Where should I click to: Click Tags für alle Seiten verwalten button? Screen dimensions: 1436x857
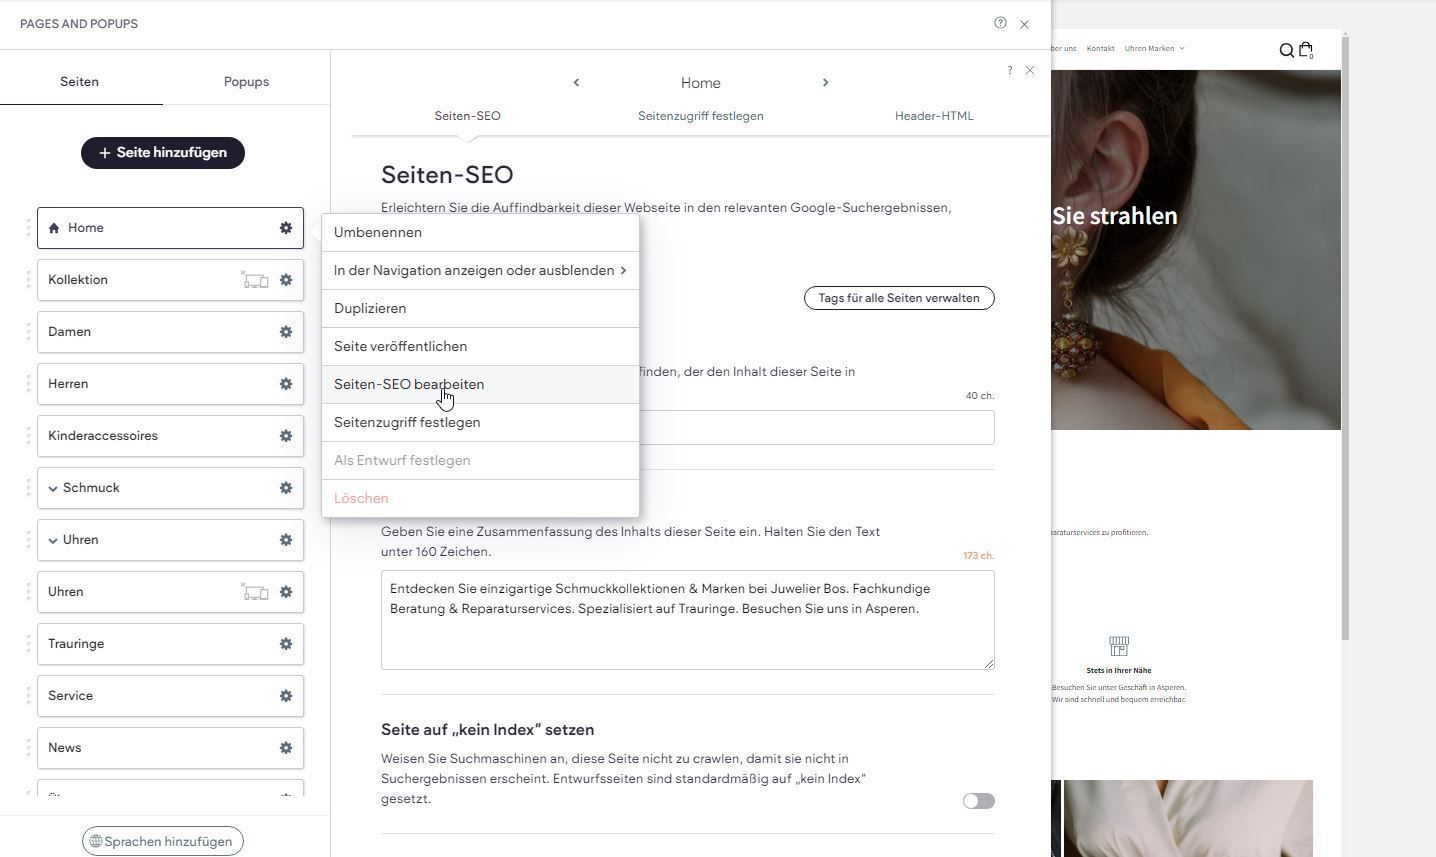899,298
